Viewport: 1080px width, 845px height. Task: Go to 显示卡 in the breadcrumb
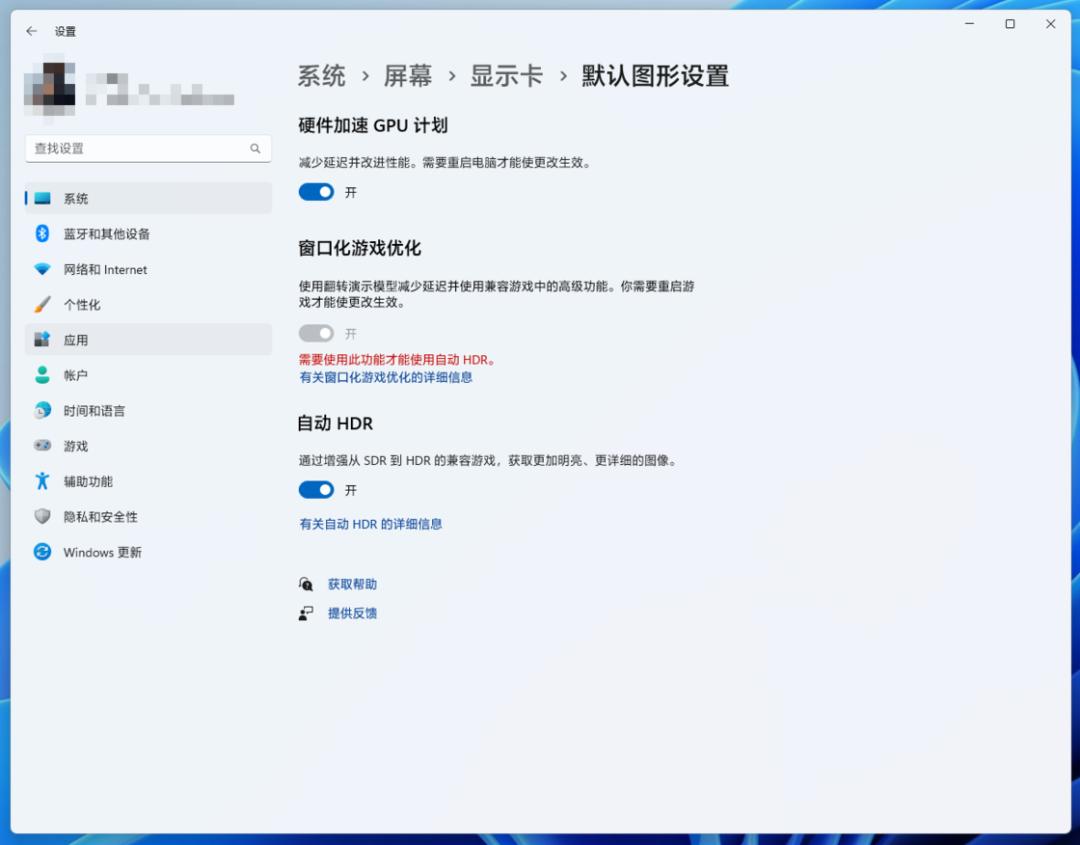506,76
